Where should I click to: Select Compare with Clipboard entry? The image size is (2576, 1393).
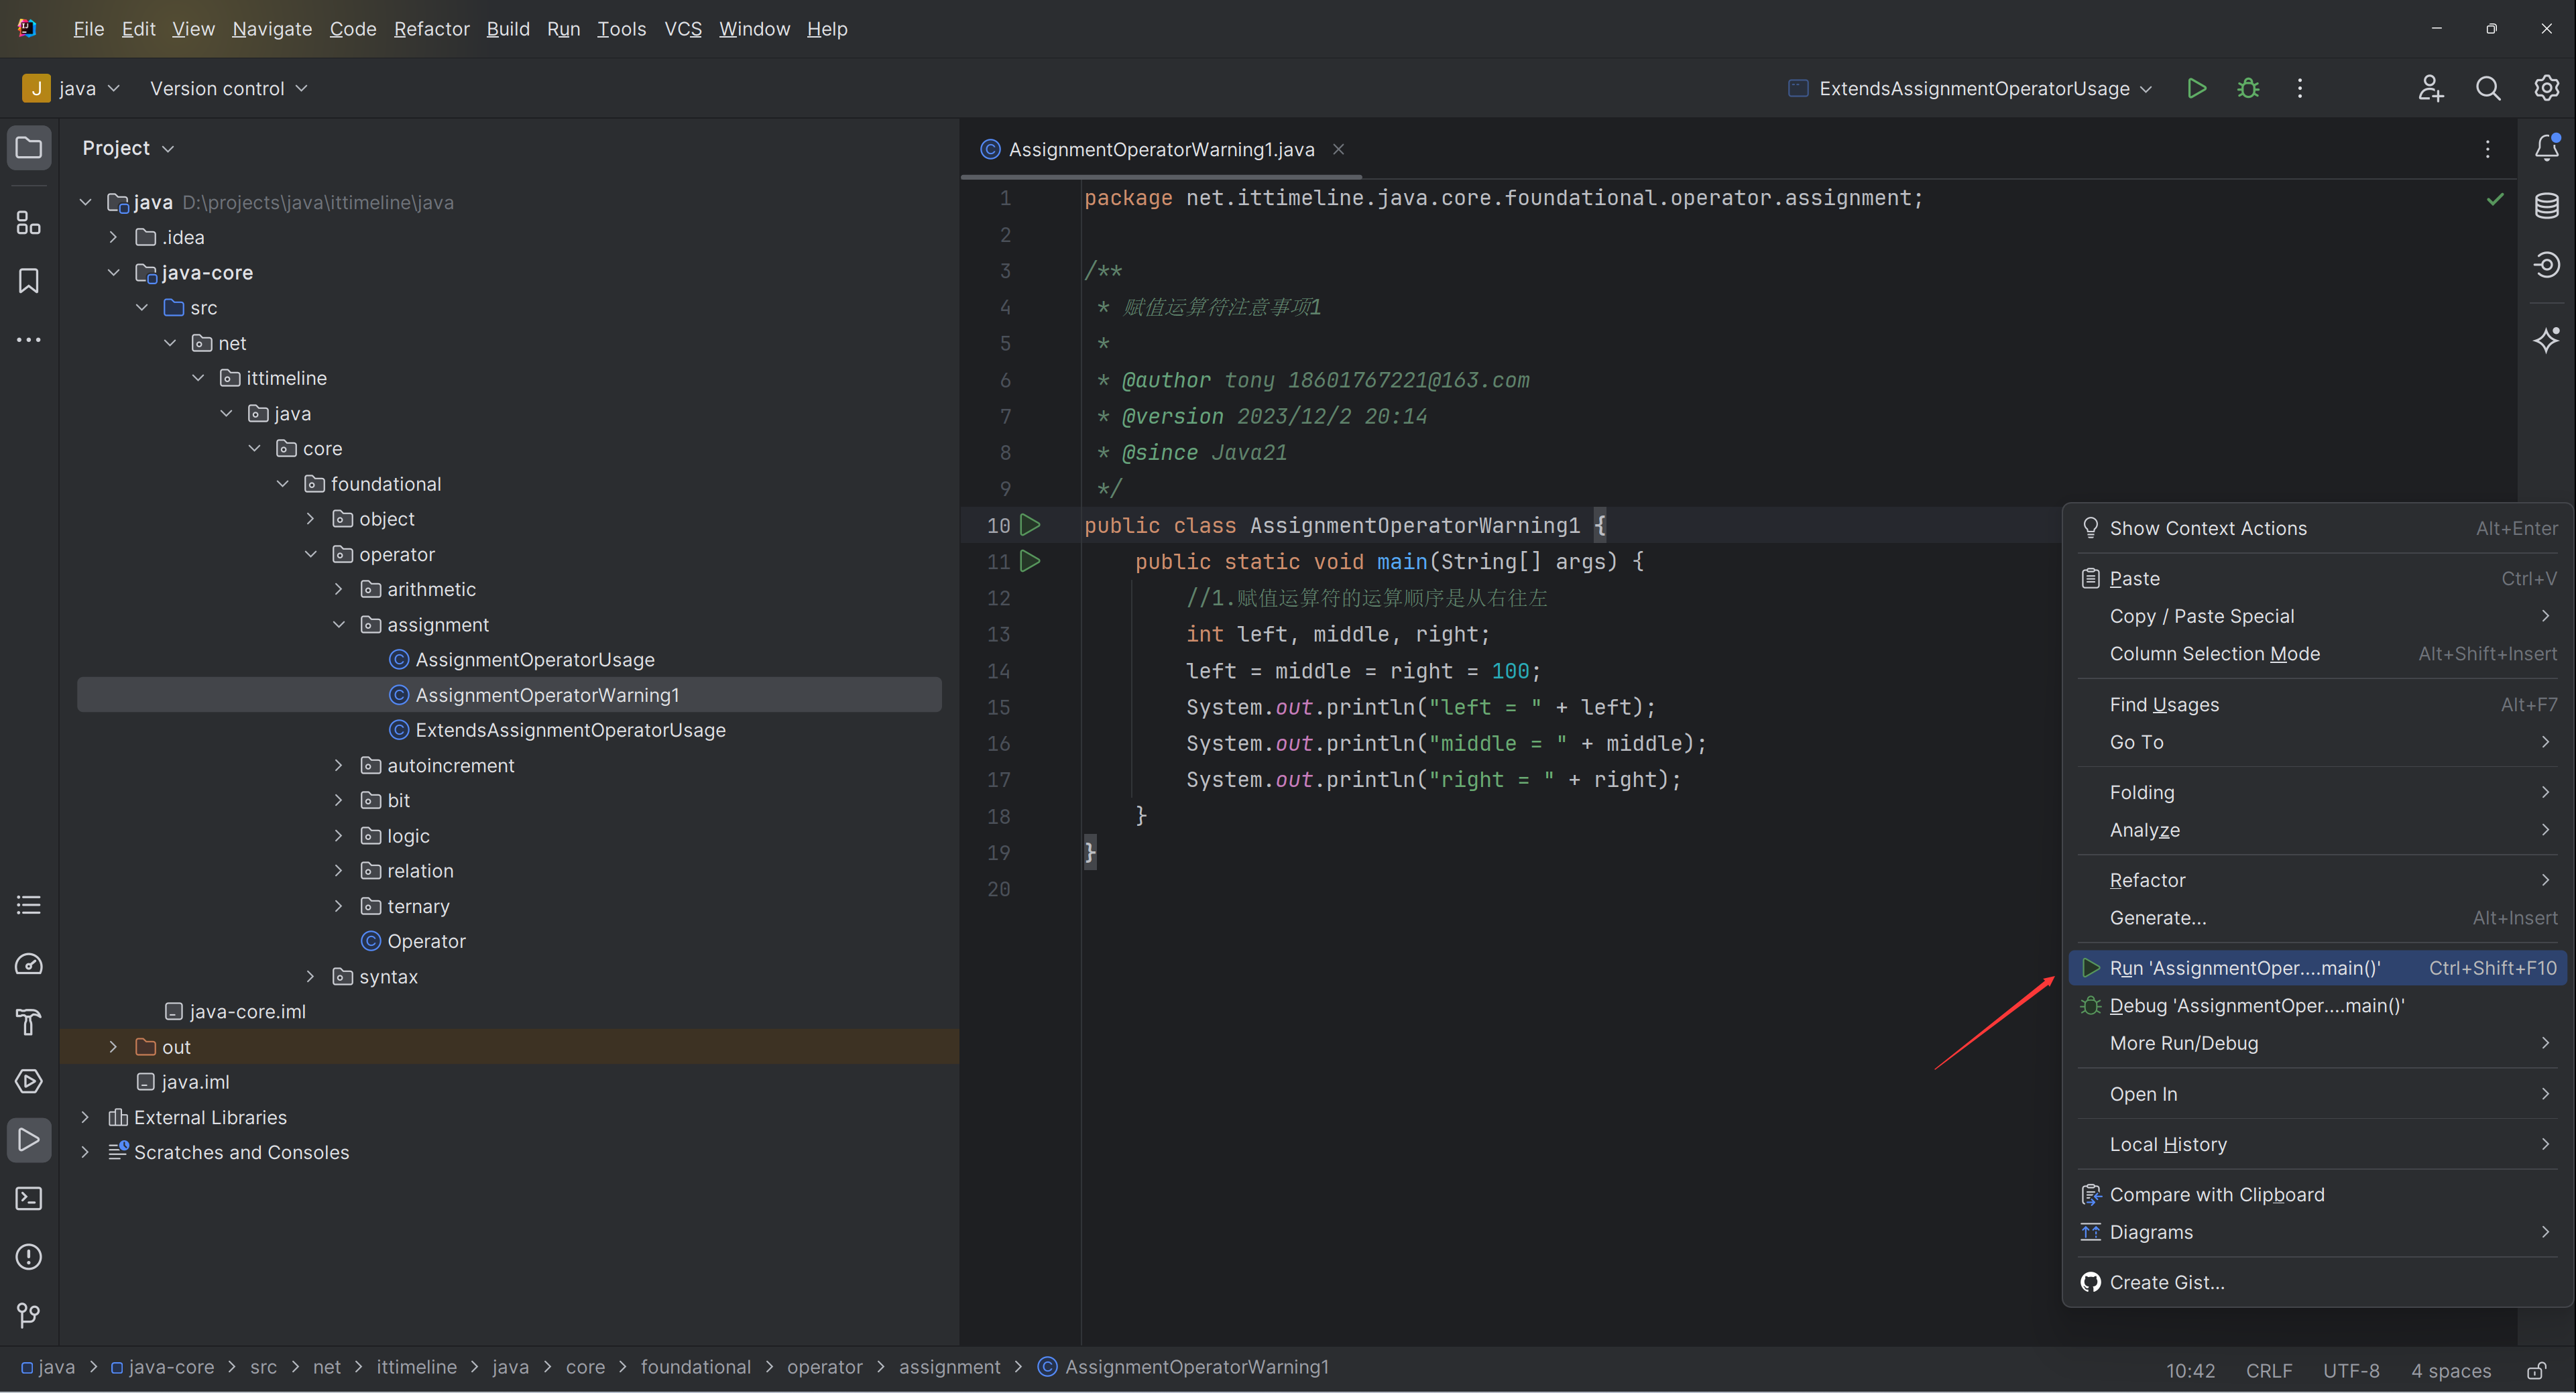2318,1194
